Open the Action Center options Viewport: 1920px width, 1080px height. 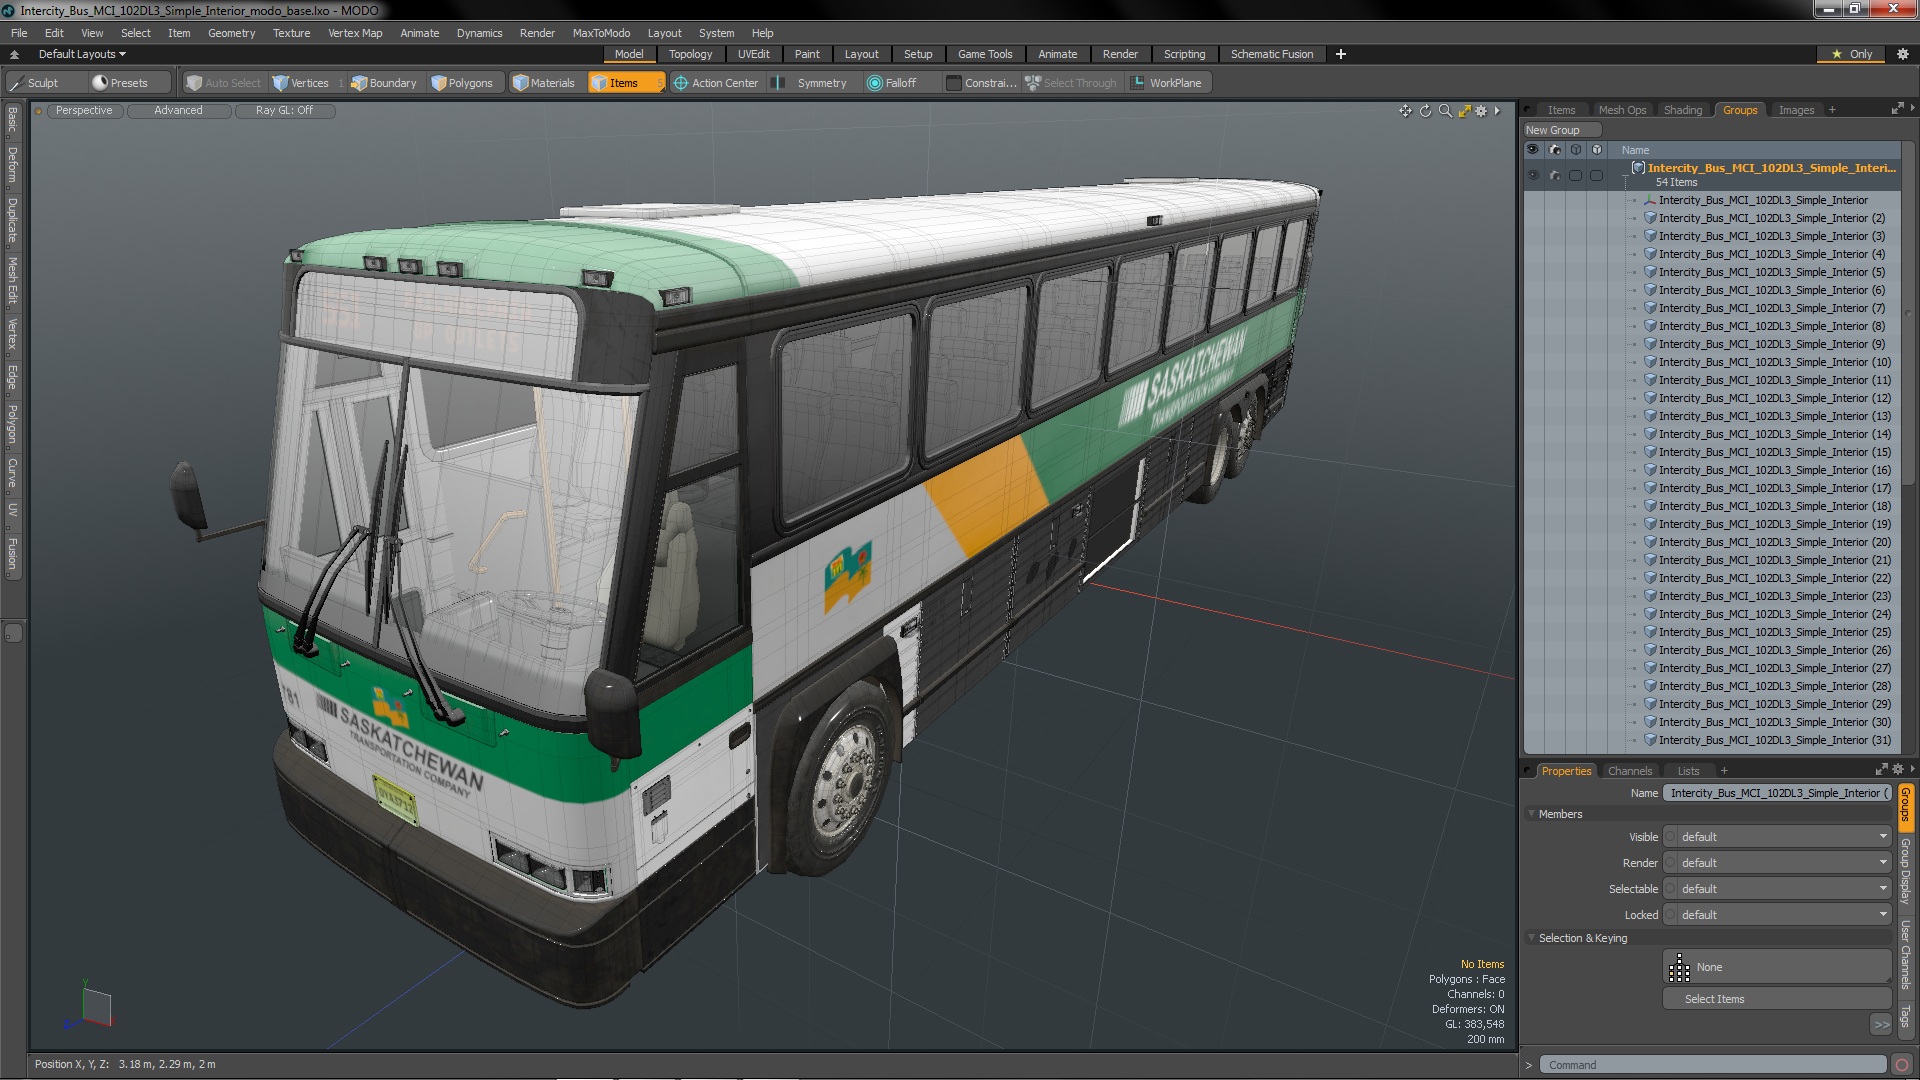[716, 83]
